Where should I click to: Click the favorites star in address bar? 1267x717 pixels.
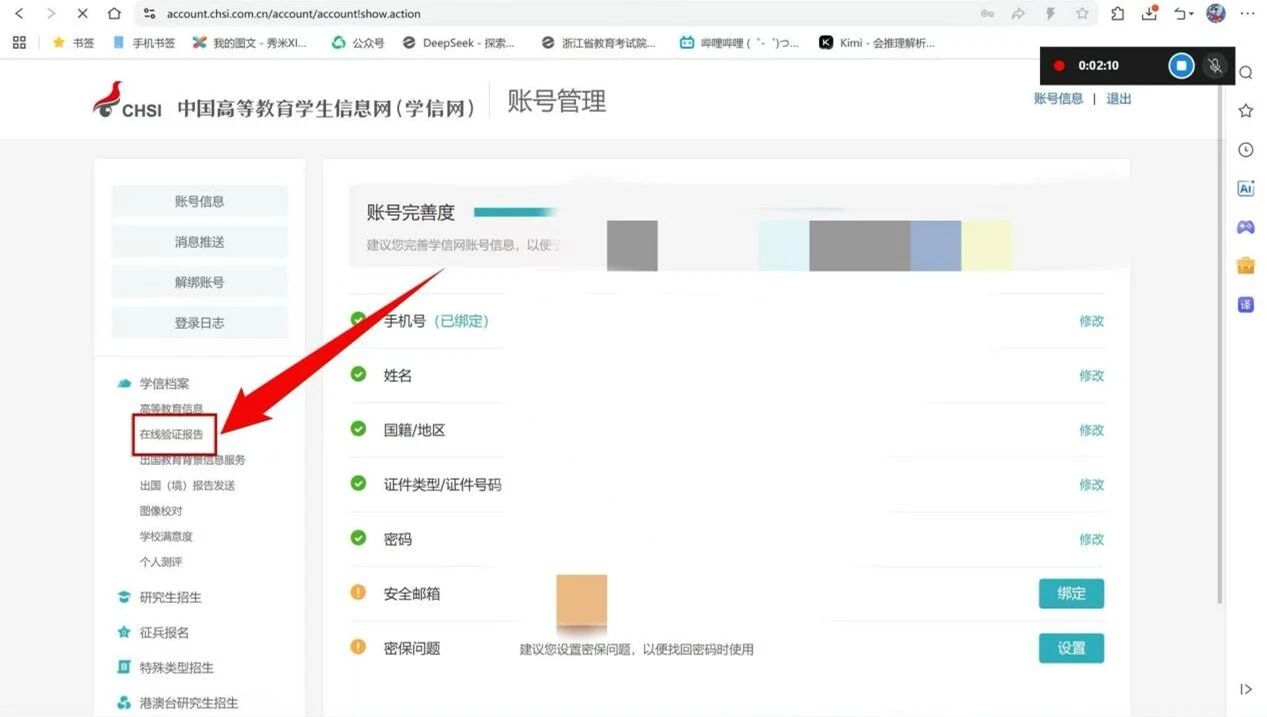(1082, 14)
